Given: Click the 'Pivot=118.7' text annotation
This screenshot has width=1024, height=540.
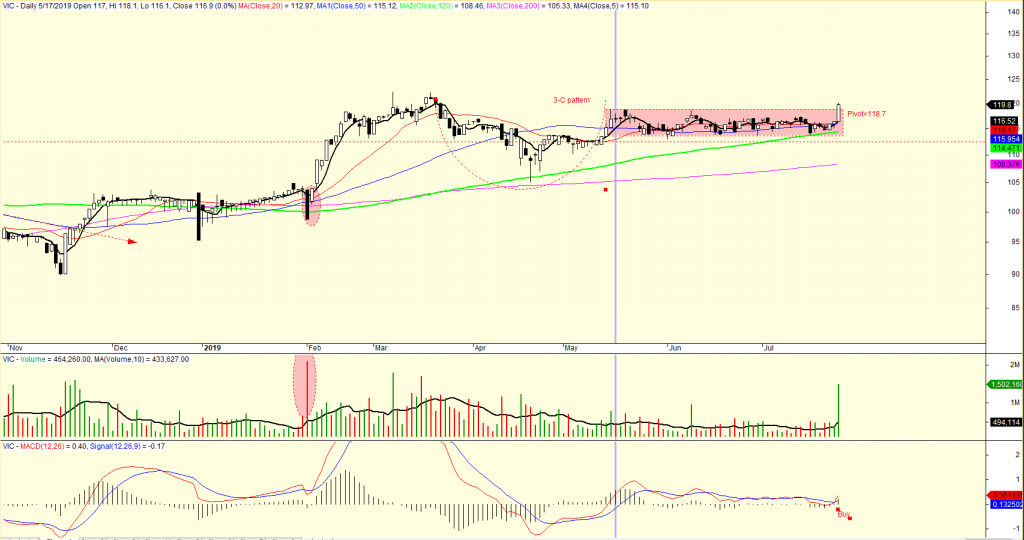Looking at the screenshot, I should [x=868, y=115].
